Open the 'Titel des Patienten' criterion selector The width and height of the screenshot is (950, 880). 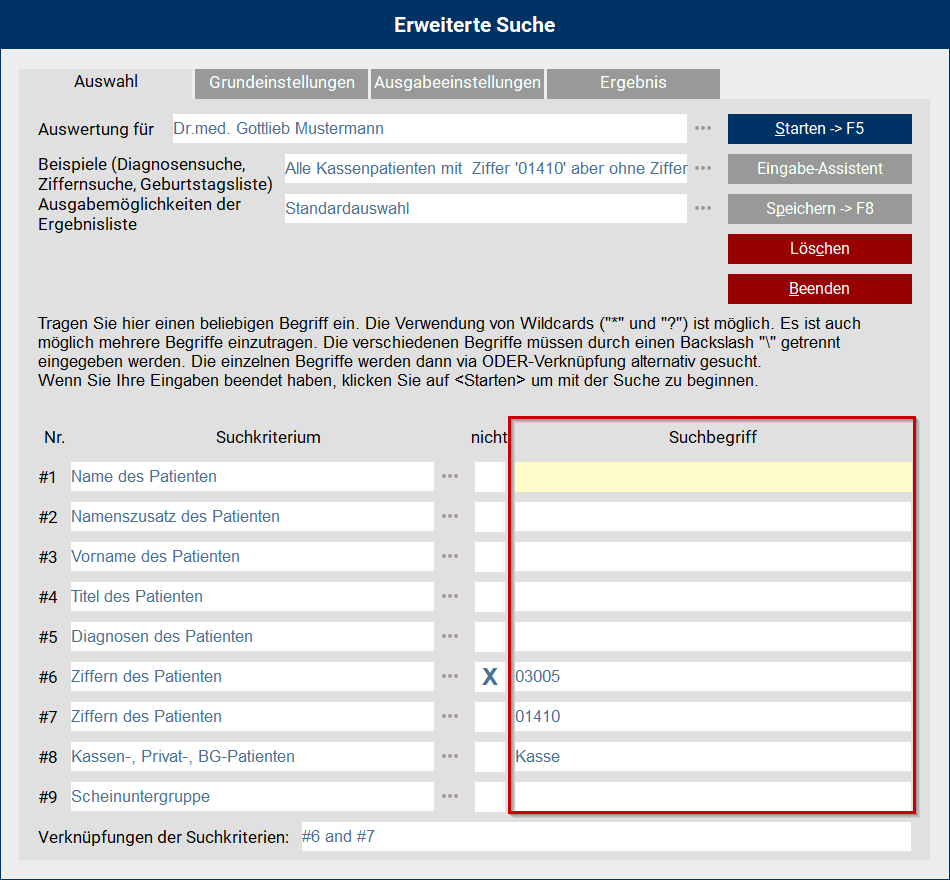pos(251,597)
